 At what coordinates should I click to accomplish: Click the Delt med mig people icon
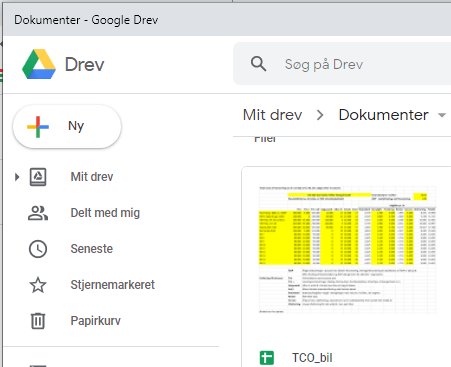coord(38,213)
